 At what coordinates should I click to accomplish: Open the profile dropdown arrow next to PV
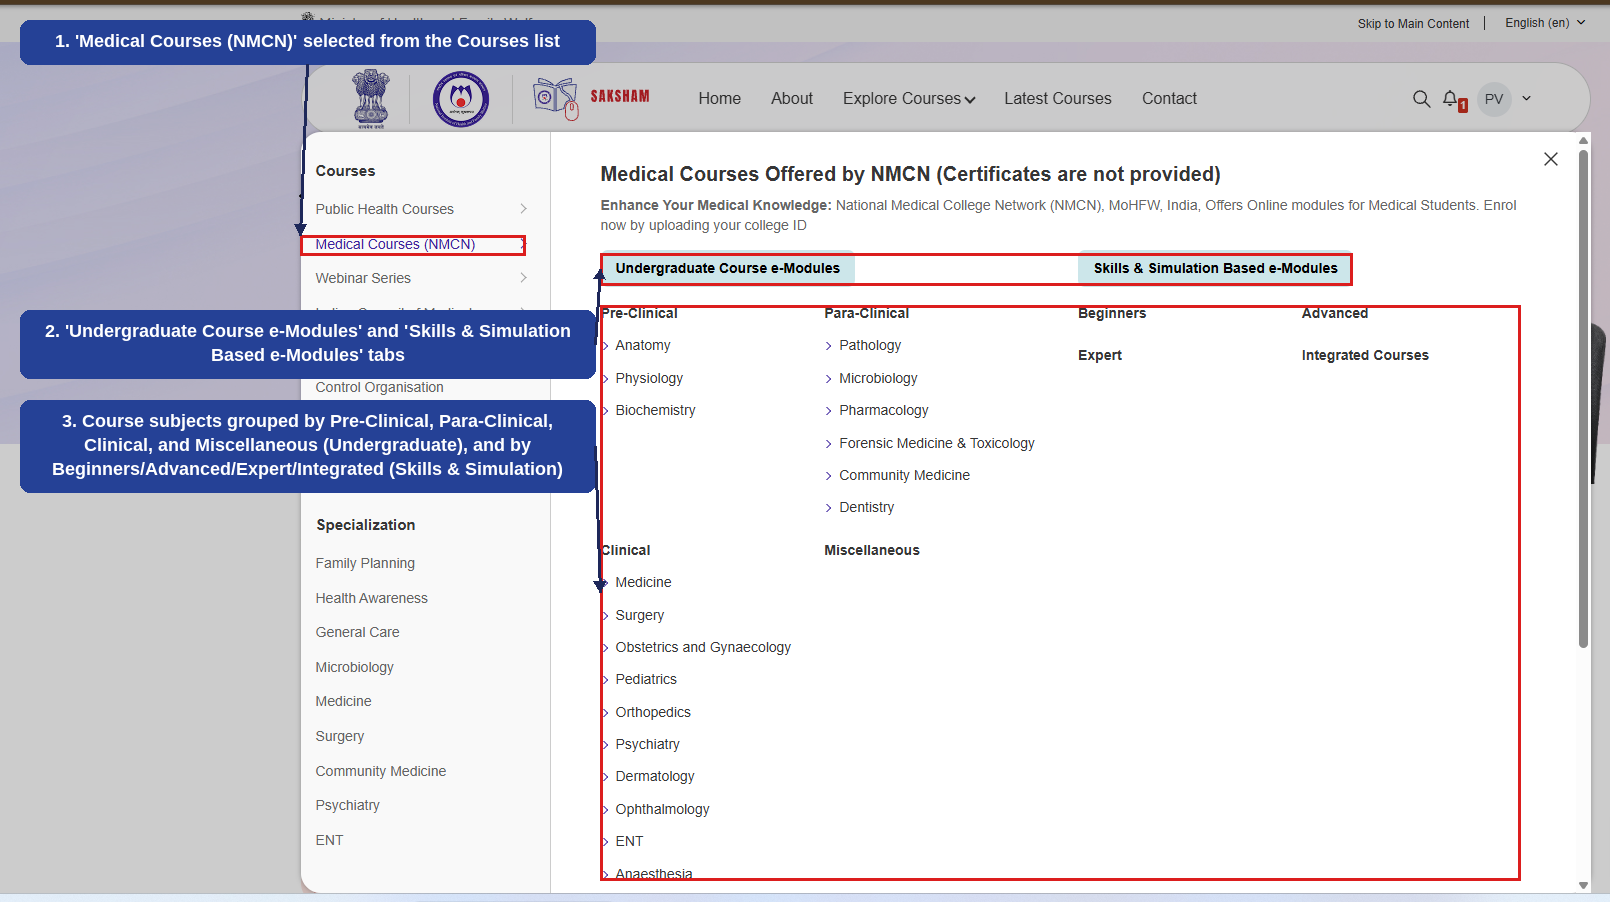click(x=1527, y=98)
